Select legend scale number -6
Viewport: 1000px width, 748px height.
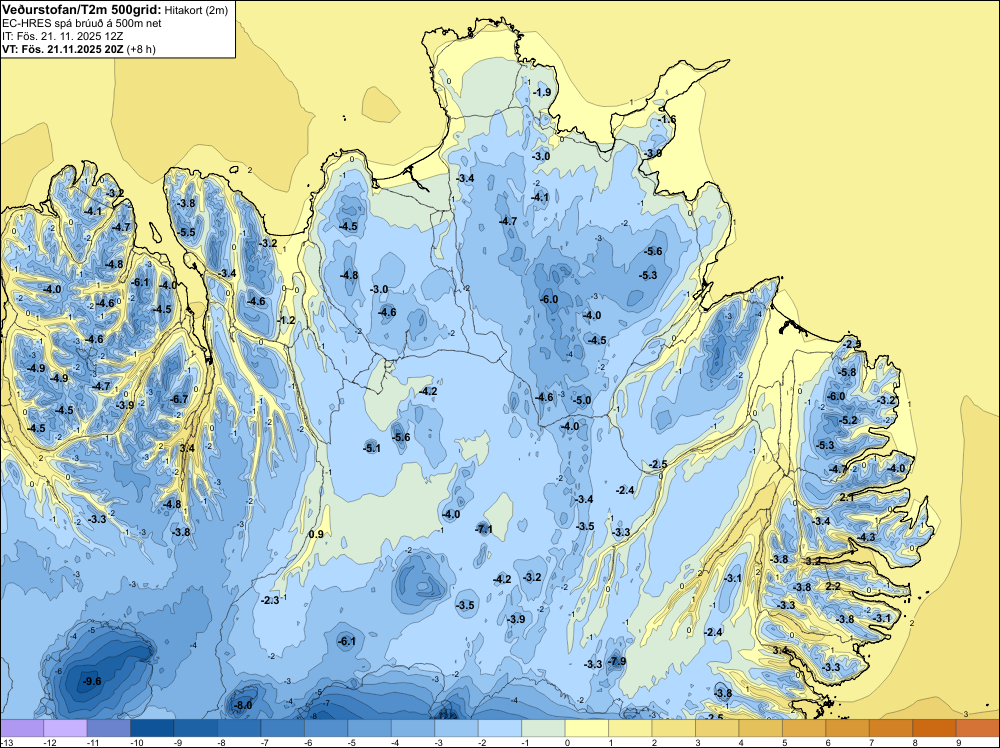coord(309,742)
